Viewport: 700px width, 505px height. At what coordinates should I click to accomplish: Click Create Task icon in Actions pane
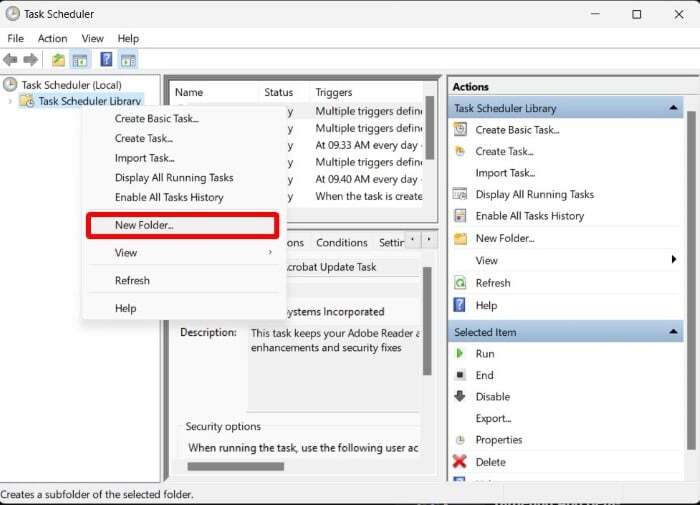tap(460, 151)
